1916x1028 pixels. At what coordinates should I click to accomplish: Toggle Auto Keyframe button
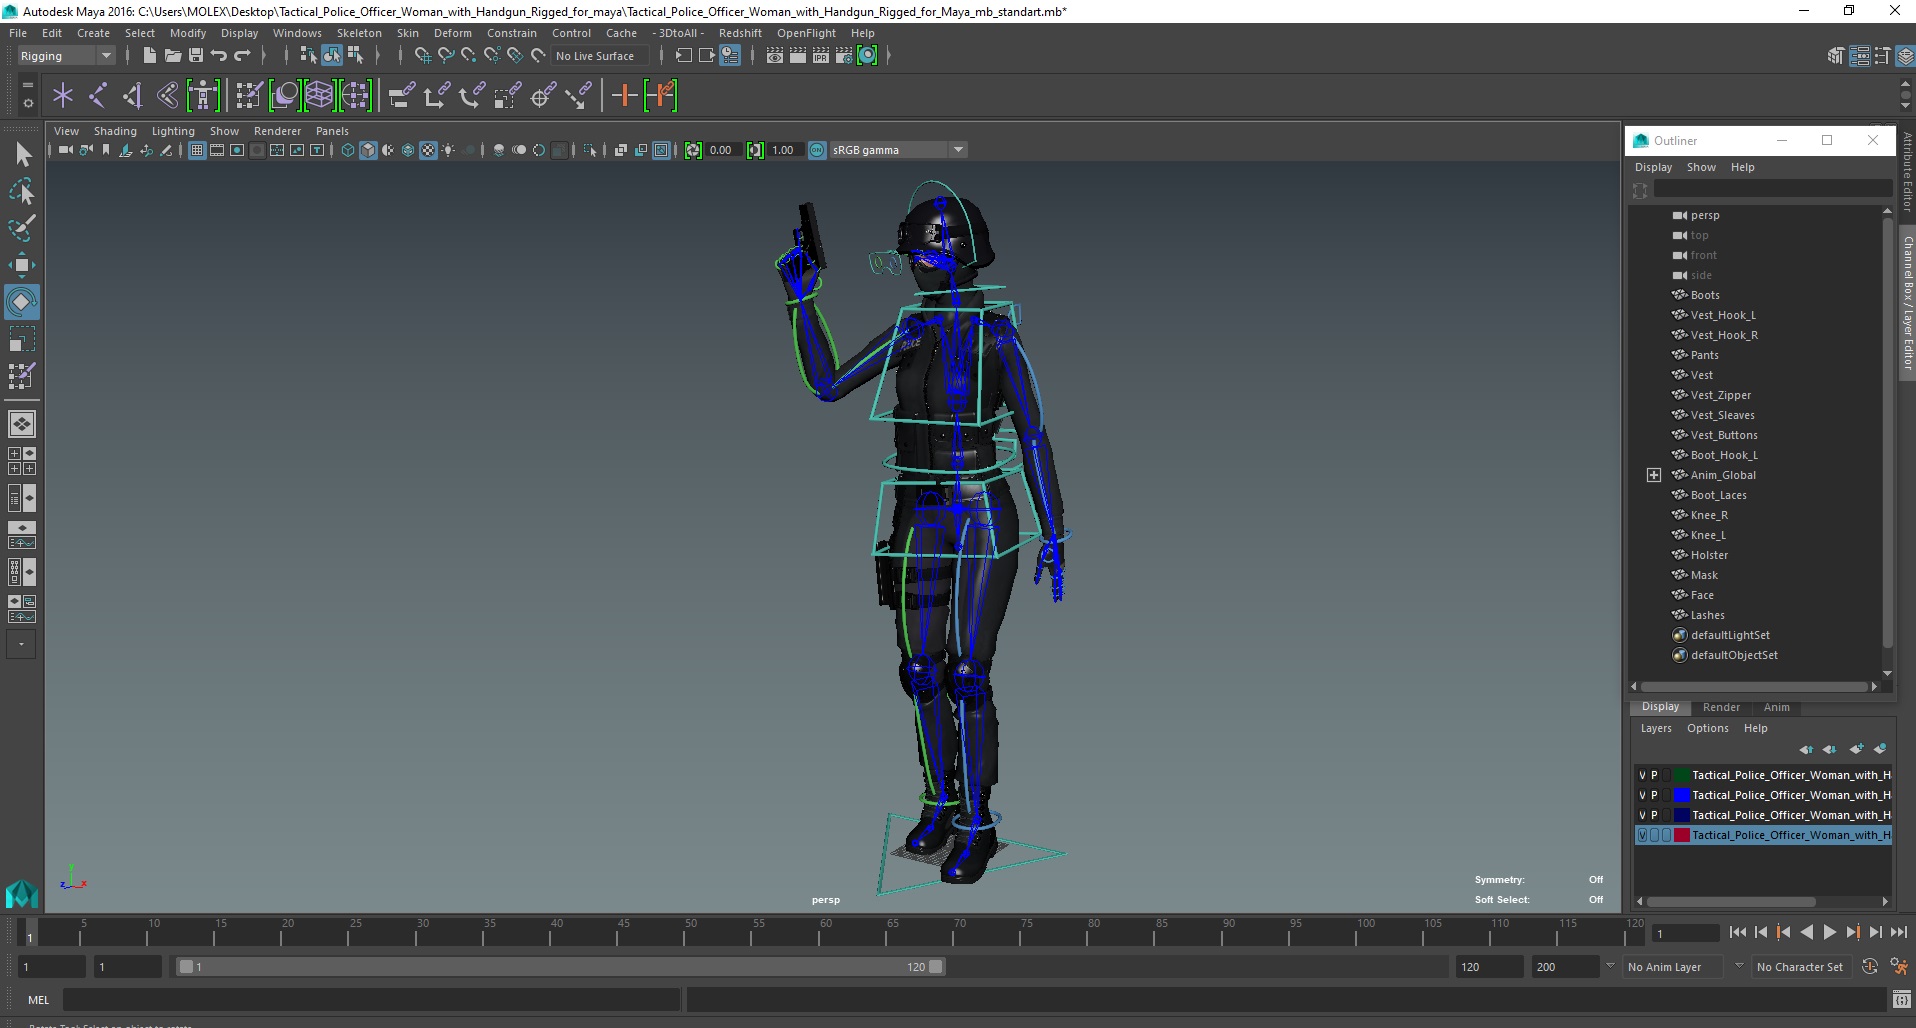tap(1870, 966)
